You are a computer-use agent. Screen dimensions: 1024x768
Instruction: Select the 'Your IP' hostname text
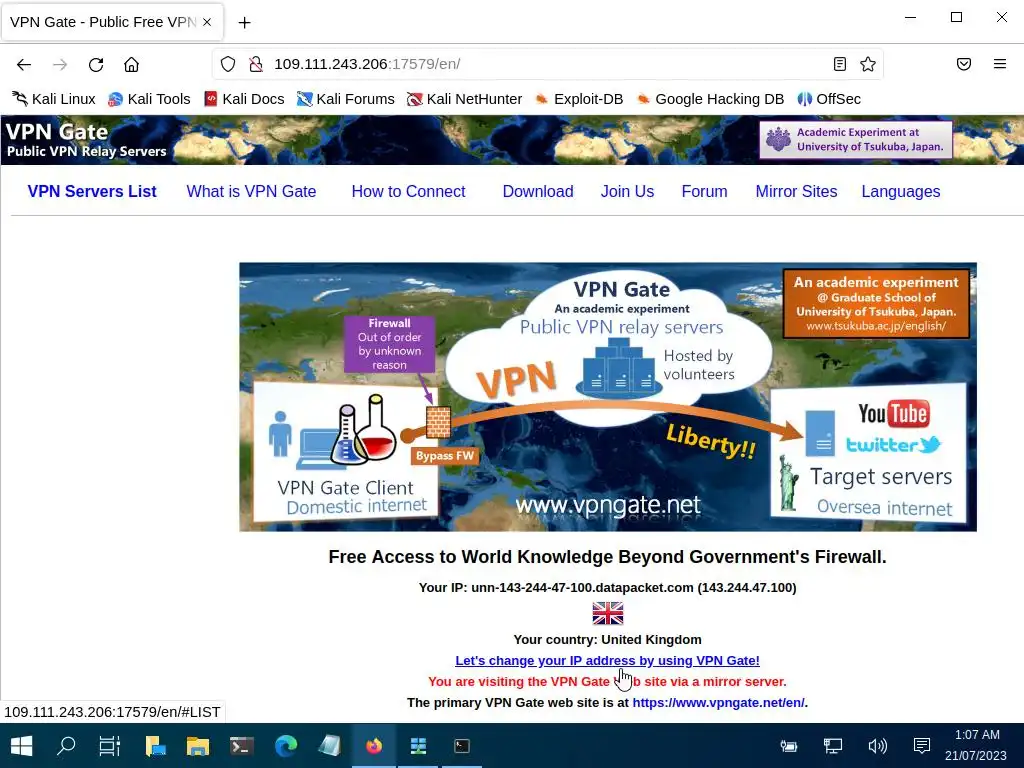coord(583,588)
